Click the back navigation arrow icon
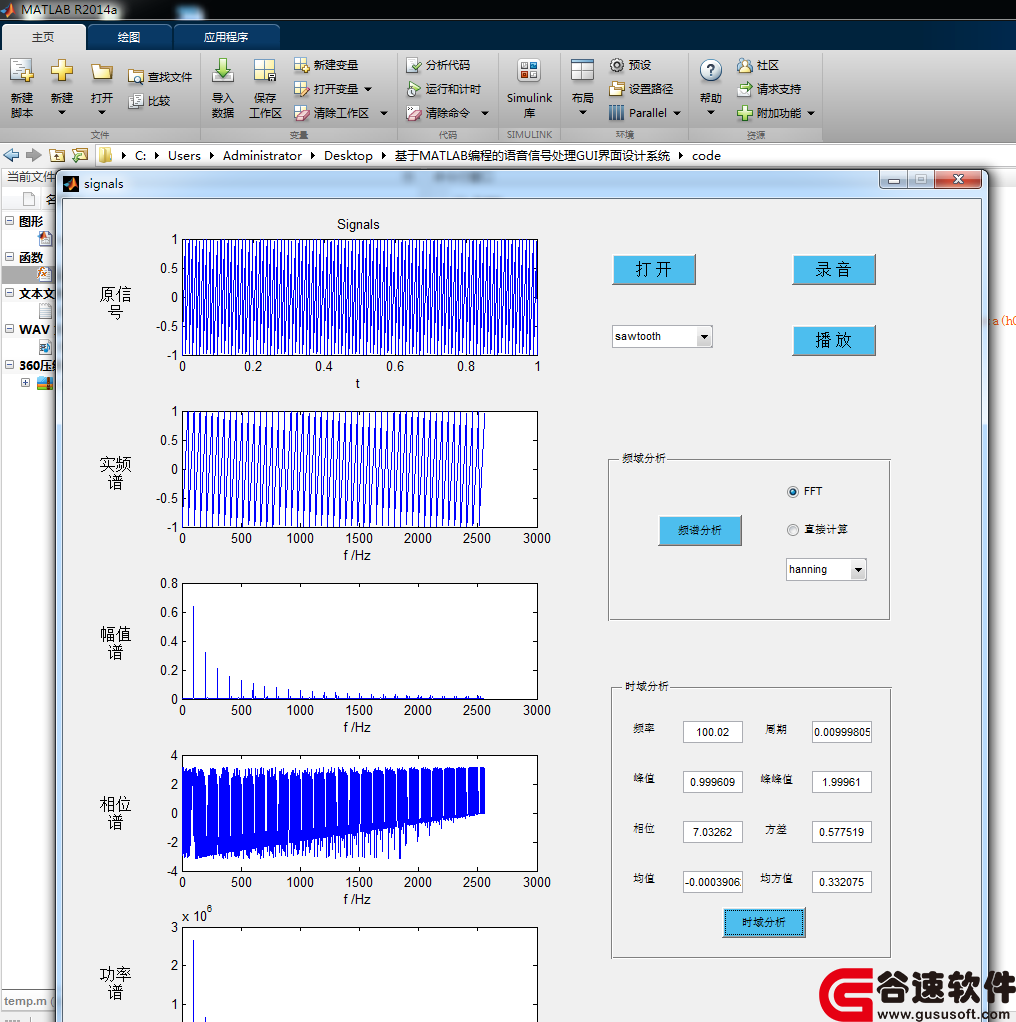The width and height of the screenshot is (1016, 1022). pos(11,155)
